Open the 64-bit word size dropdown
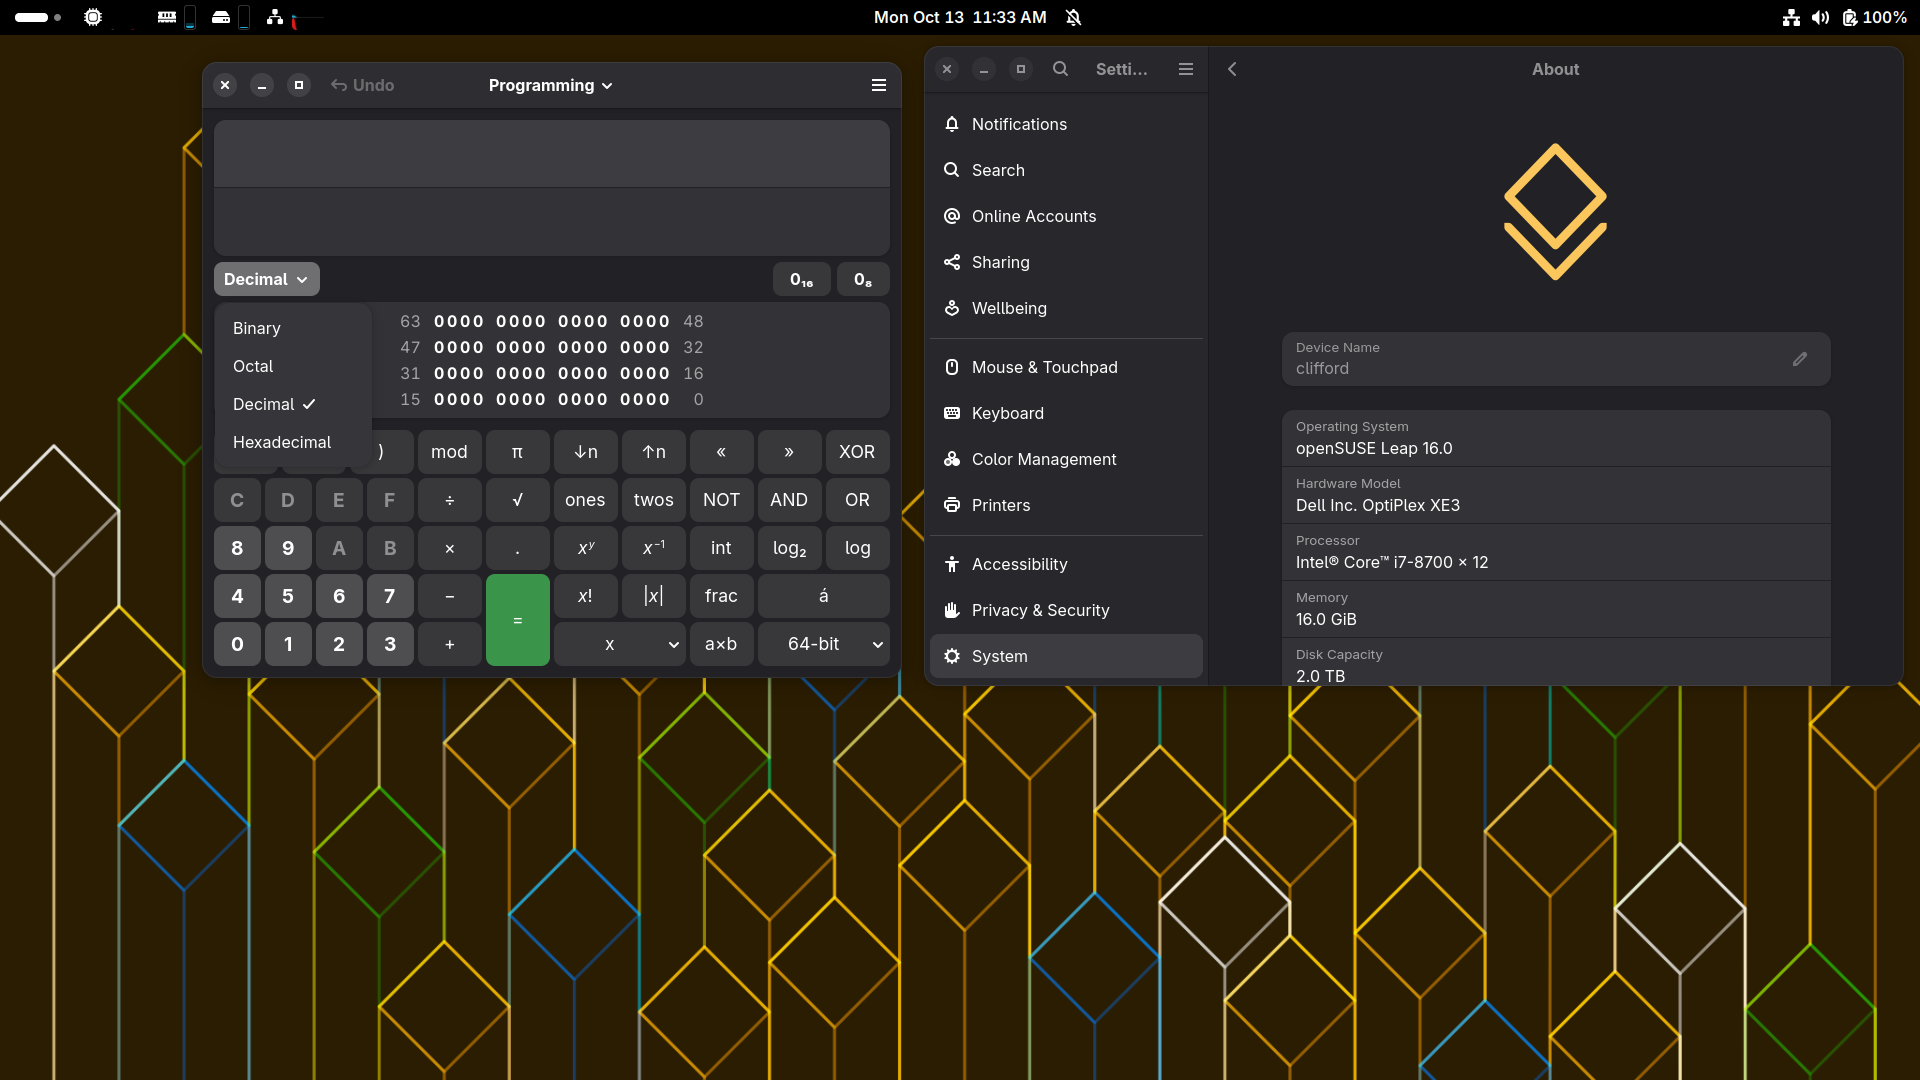This screenshot has width=1920, height=1080. click(823, 644)
